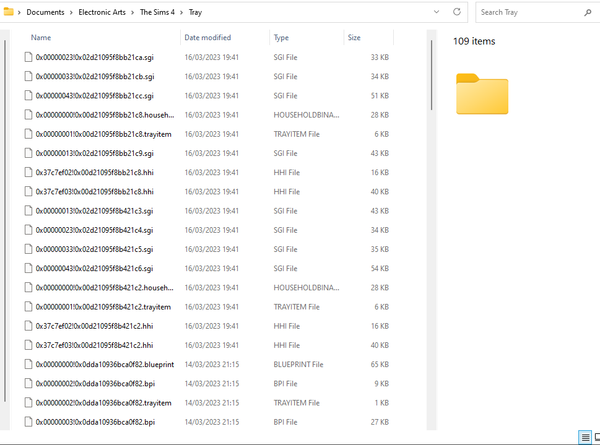Select file icon of 0x00000023!0x02d21095f8bb21ca.sgi
The image size is (600, 445).
point(28,57)
